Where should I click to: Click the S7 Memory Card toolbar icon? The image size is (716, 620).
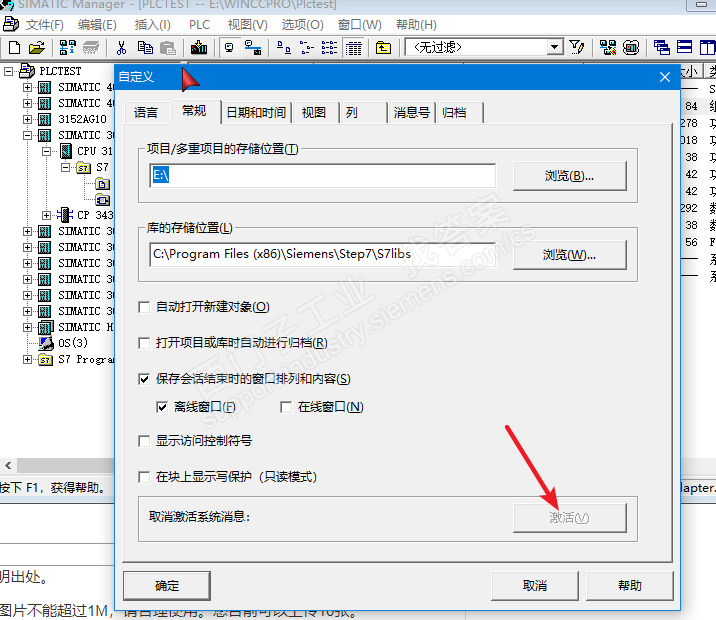tap(91, 47)
